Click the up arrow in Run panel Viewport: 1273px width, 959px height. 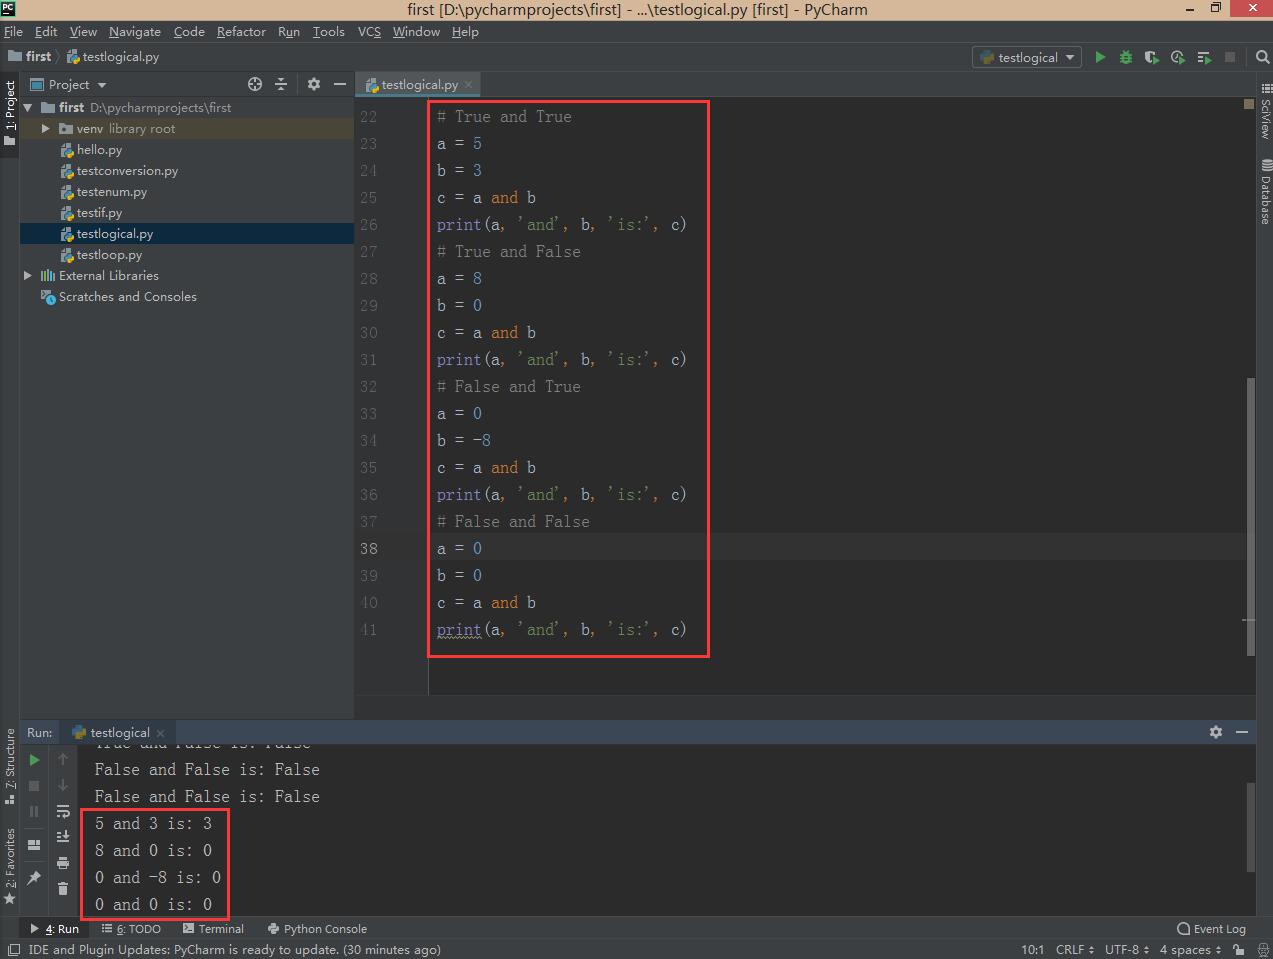[x=63, y=760]
